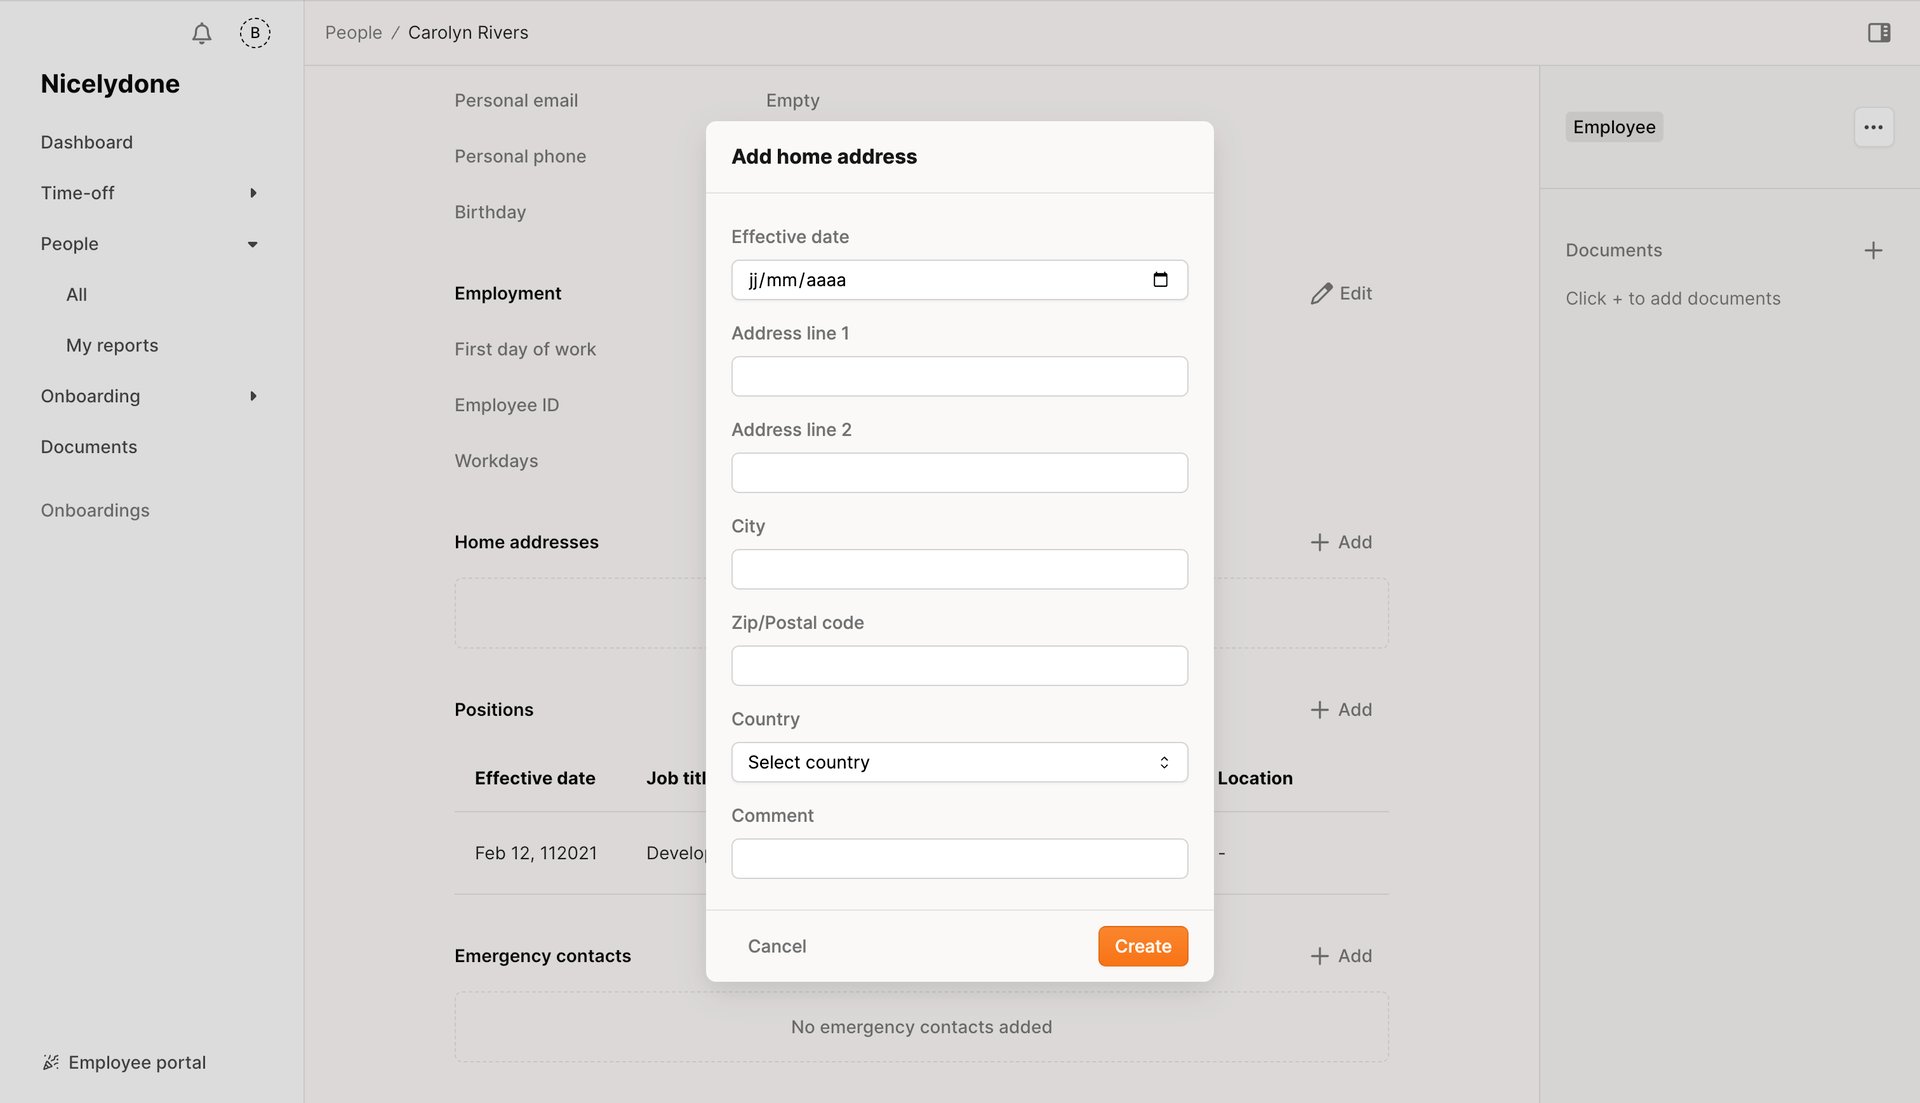
Task: Go to the Employee portal
Action: [138, 1062]
